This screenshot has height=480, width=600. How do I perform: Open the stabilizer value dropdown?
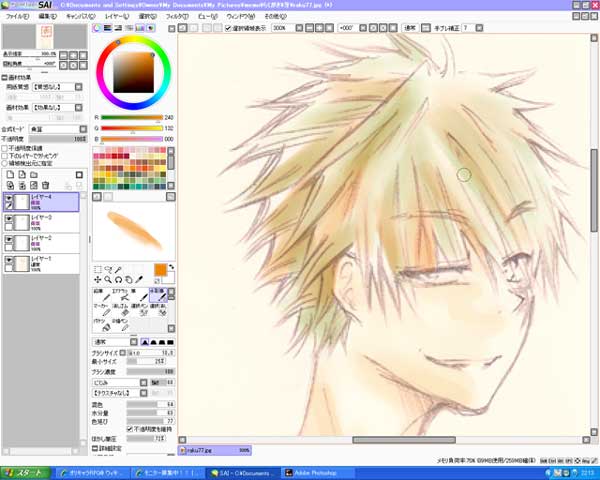(479, 28)
